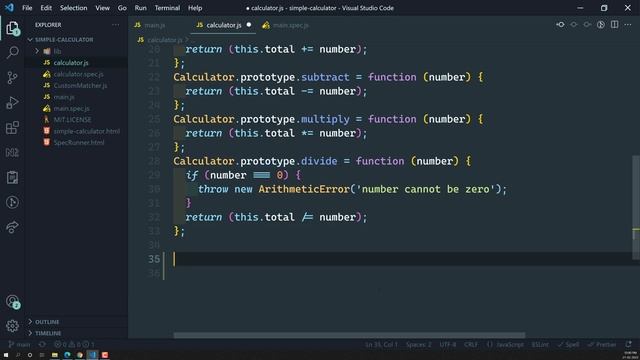This screenshot has height=360, width=640.
Task: Click the Ln 35, Col 1 position indicator
Action: 381,344
